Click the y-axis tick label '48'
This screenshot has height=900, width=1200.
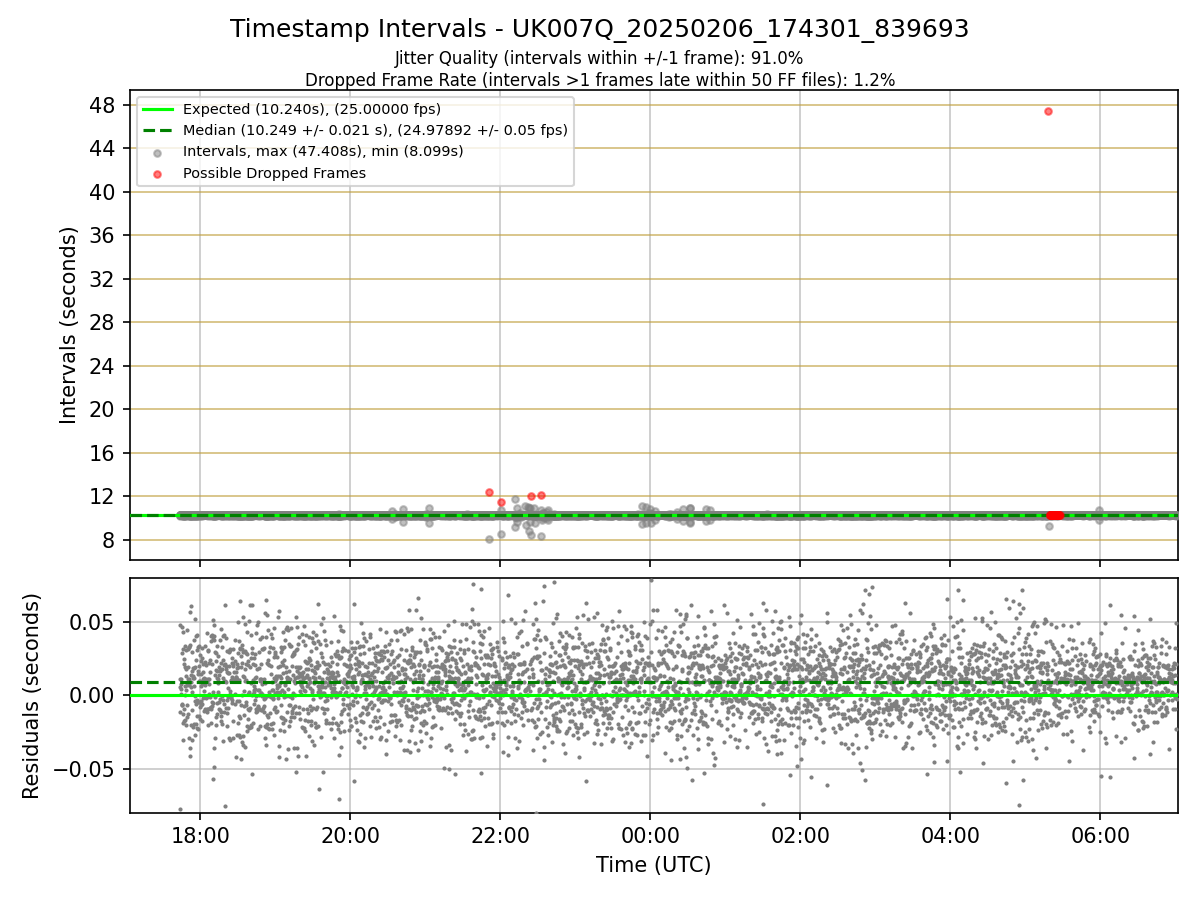103,105
